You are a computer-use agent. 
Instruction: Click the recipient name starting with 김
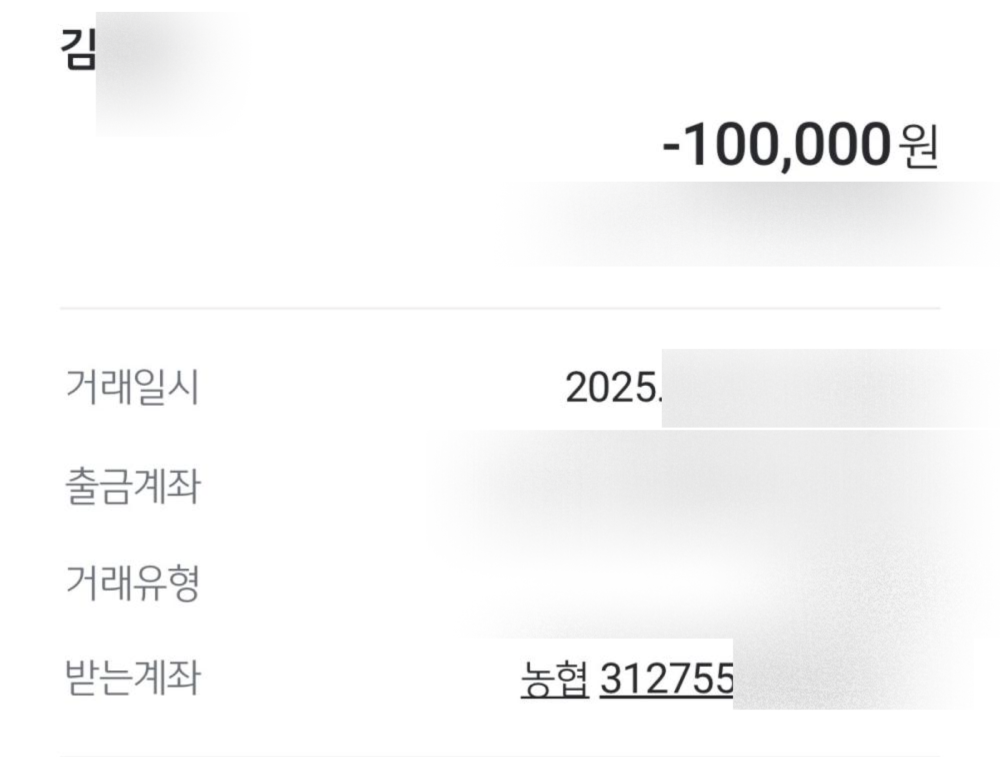tap(78, 51)
